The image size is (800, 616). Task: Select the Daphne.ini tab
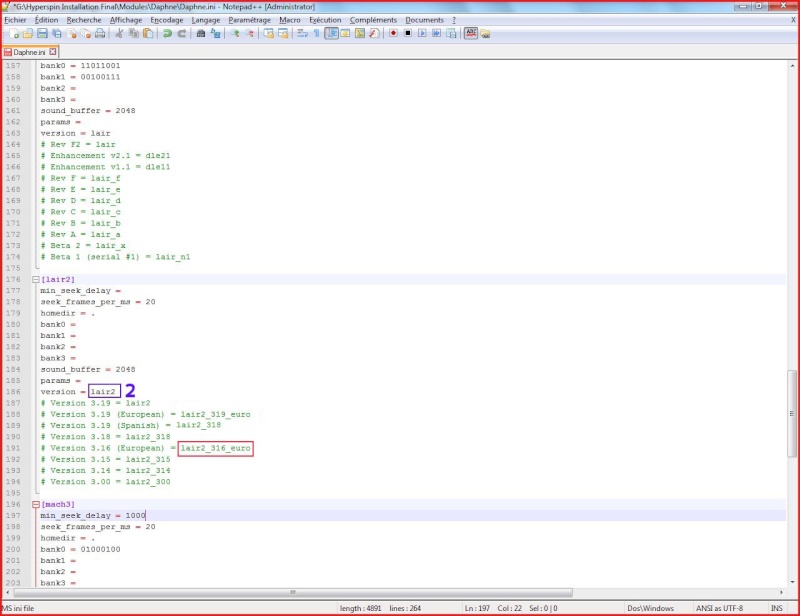29,52
